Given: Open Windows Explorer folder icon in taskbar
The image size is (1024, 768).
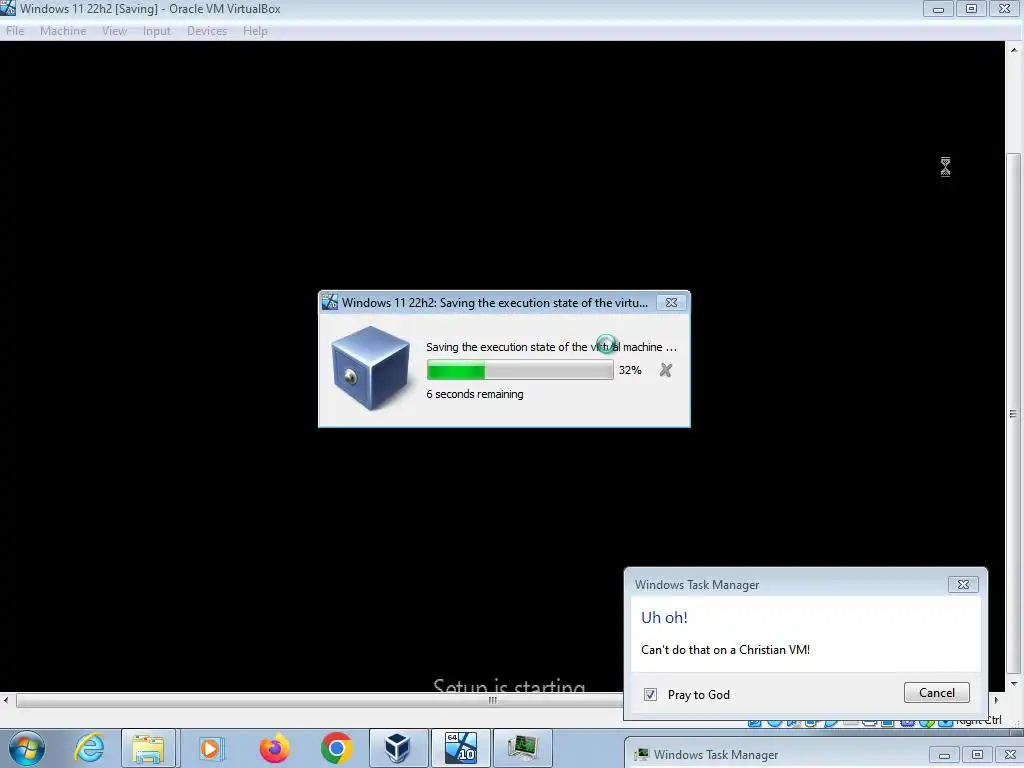Looking at the screenshot, I should point(148,748).
